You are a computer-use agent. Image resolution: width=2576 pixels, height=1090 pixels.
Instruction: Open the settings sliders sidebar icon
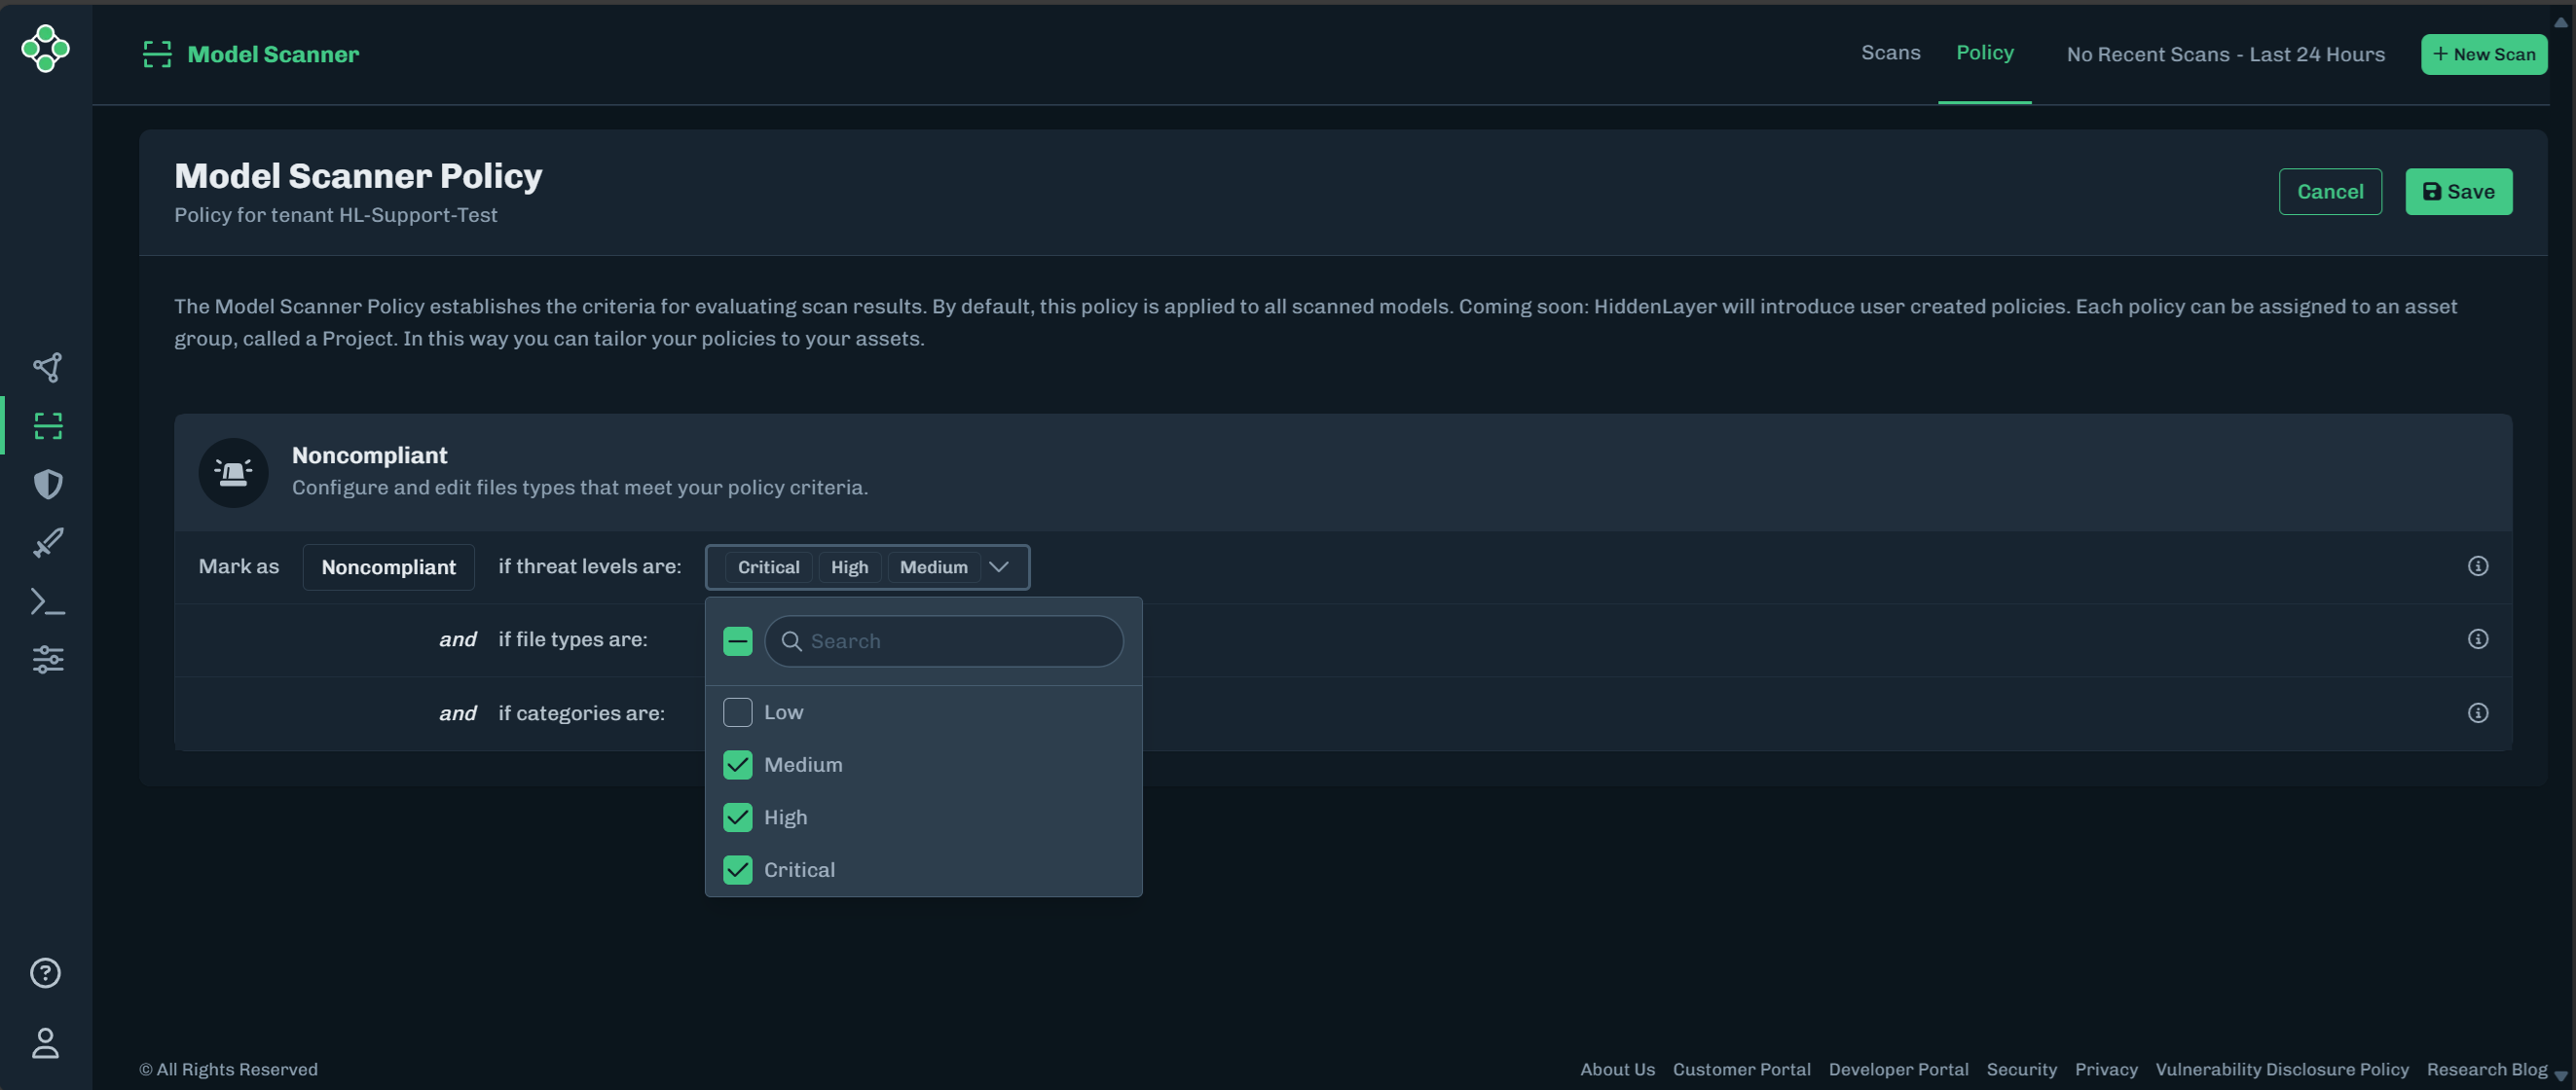click(46, 658)
